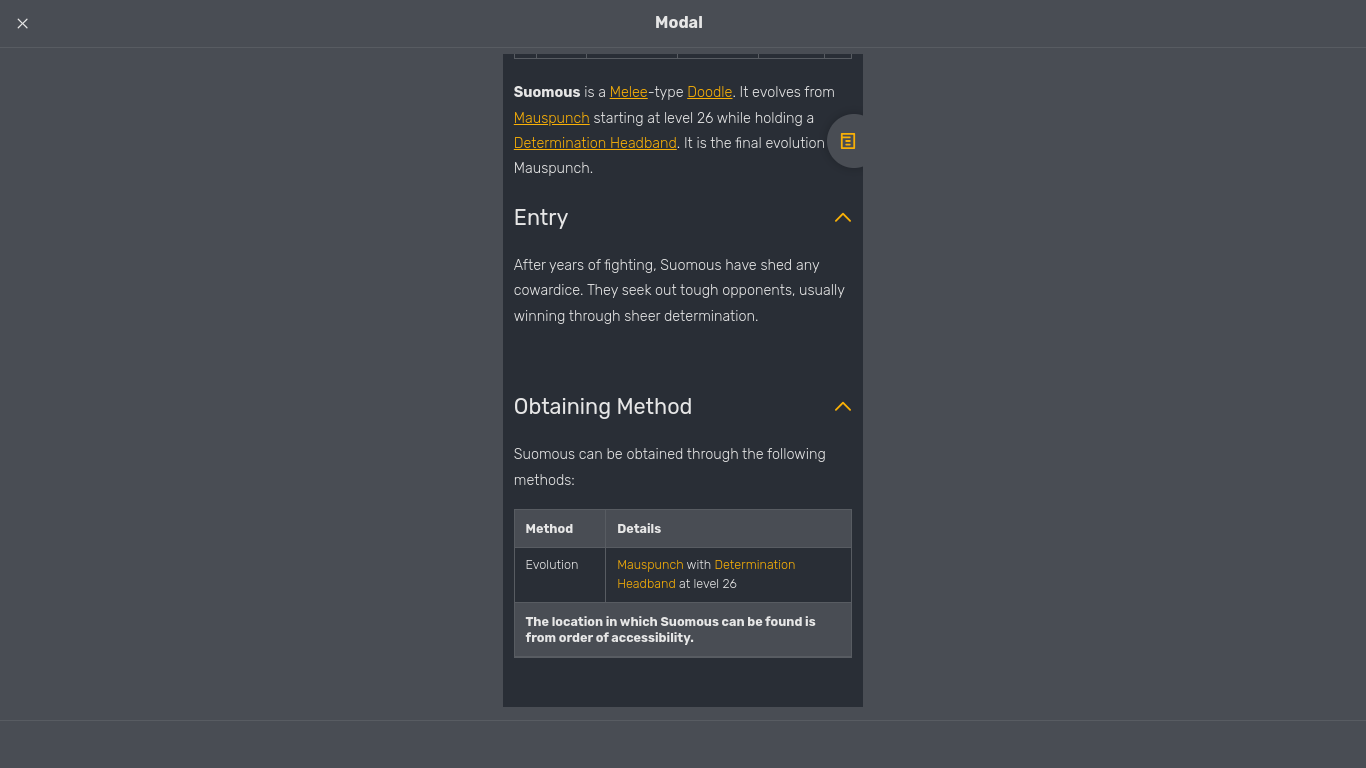
Task: Click Mauspunch link inside the table
Action: pyautogui.click(x=650, y=564)
